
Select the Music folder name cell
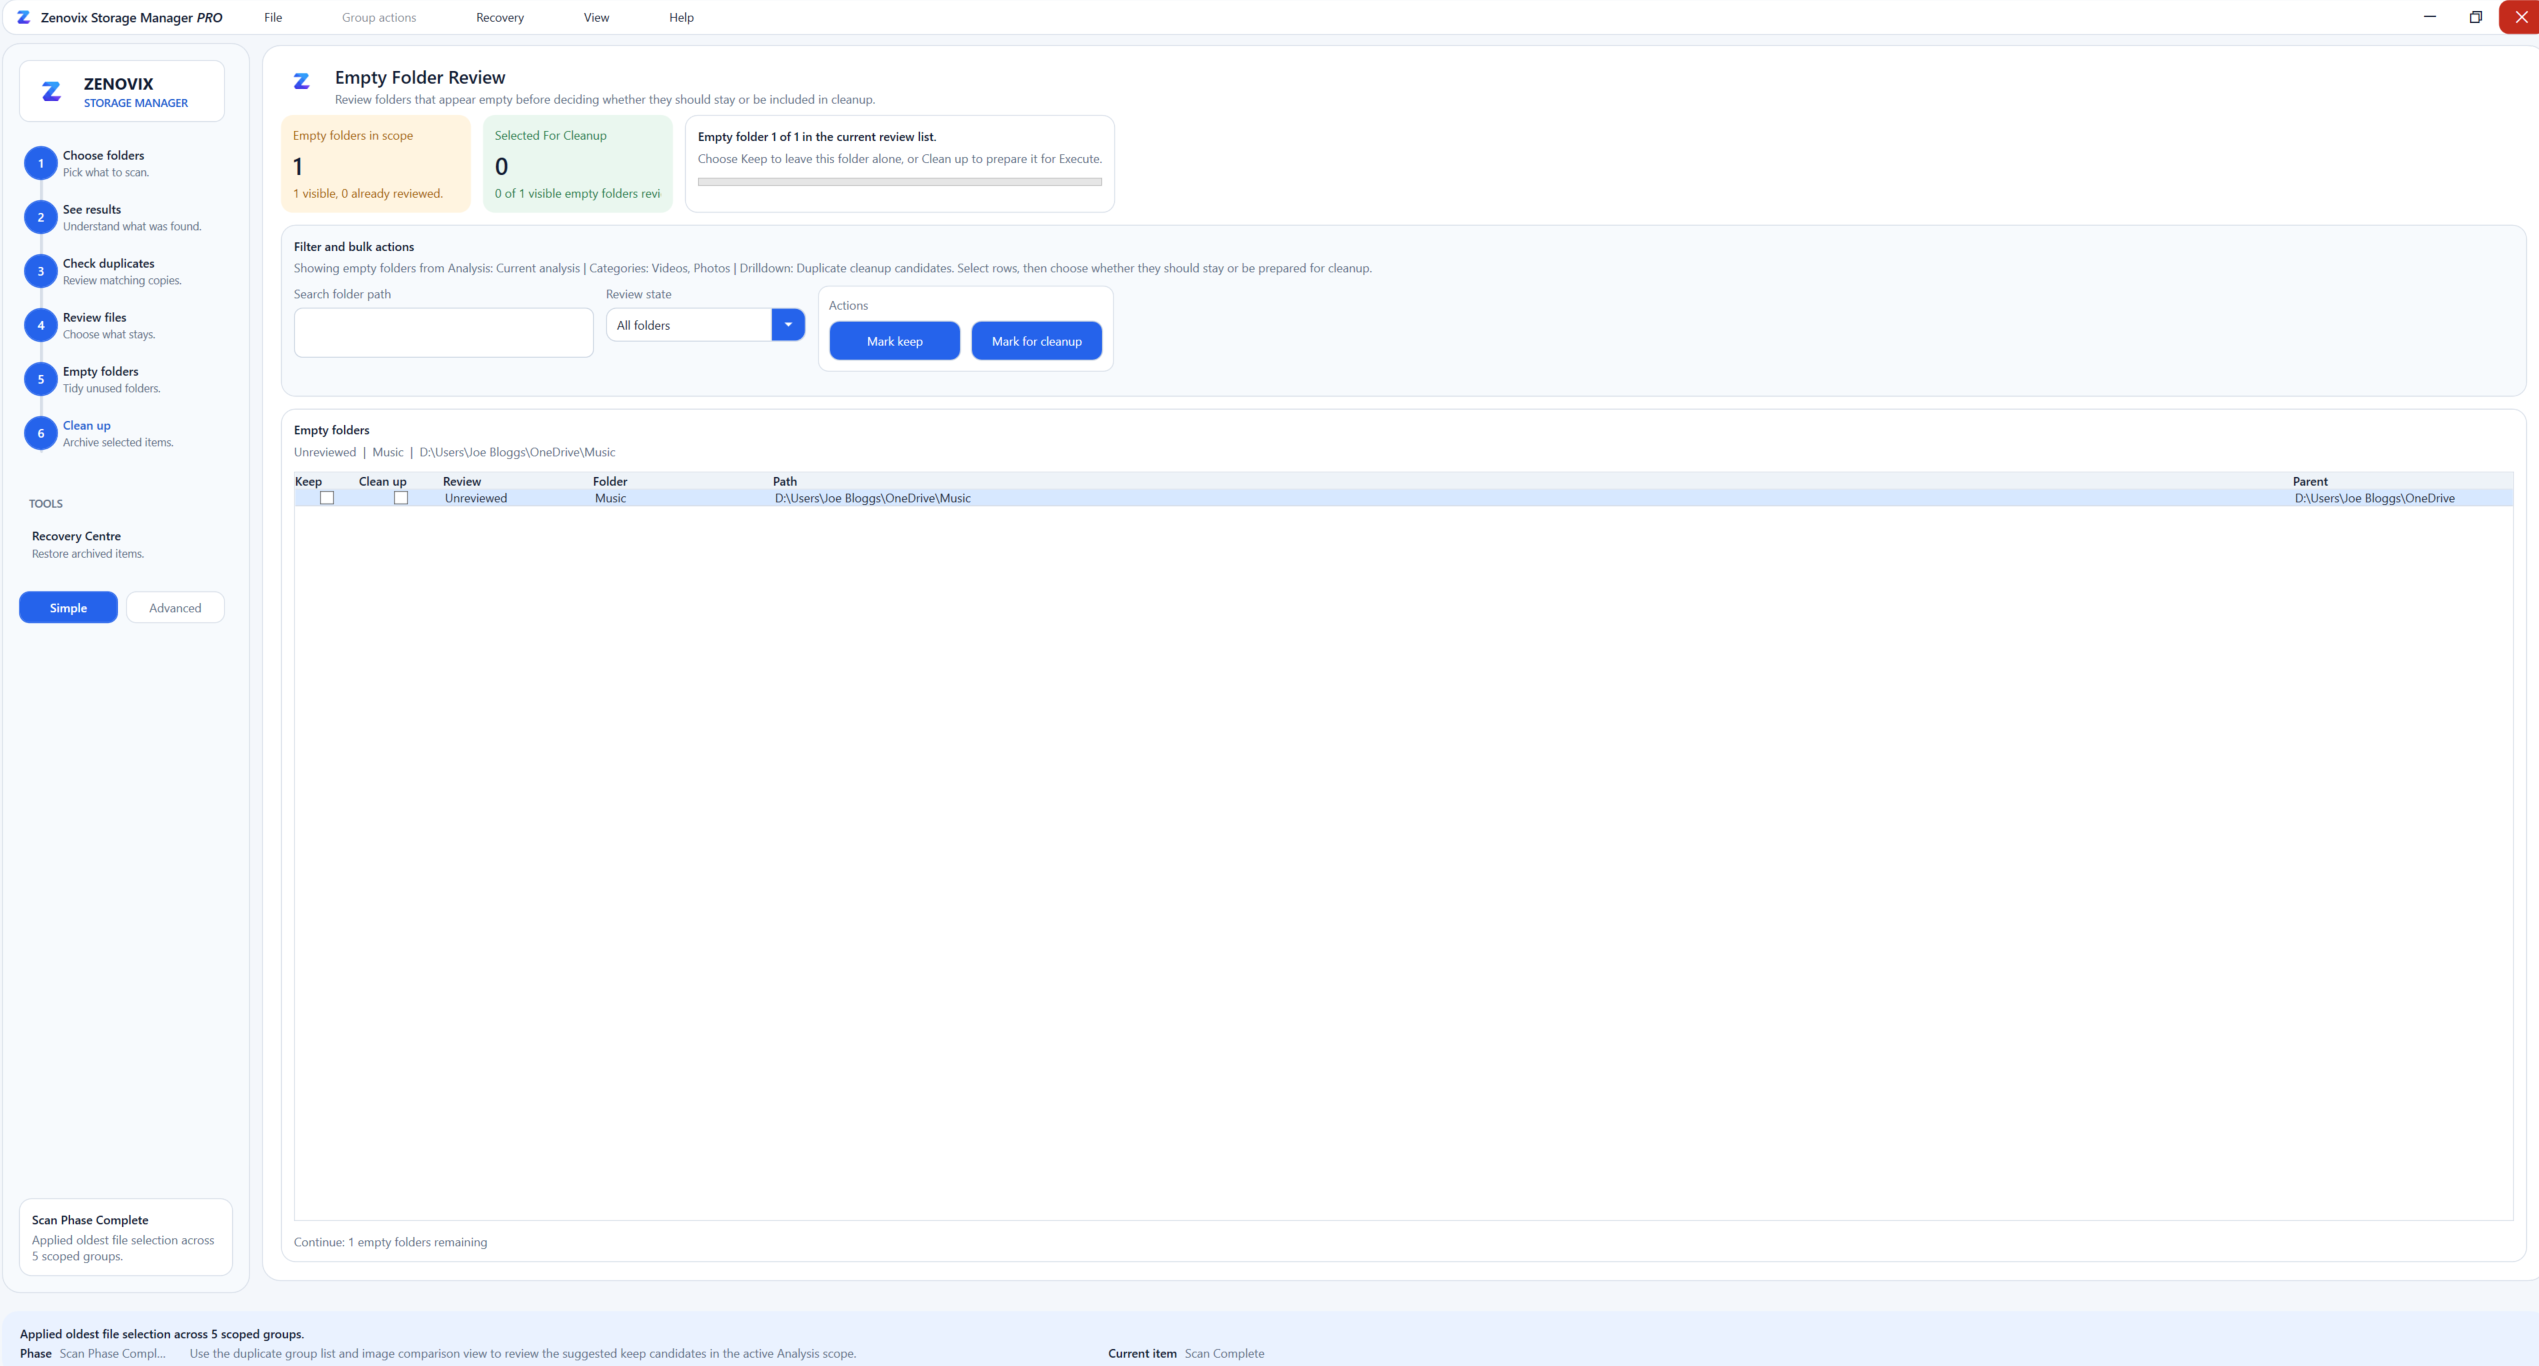[611, 498]
